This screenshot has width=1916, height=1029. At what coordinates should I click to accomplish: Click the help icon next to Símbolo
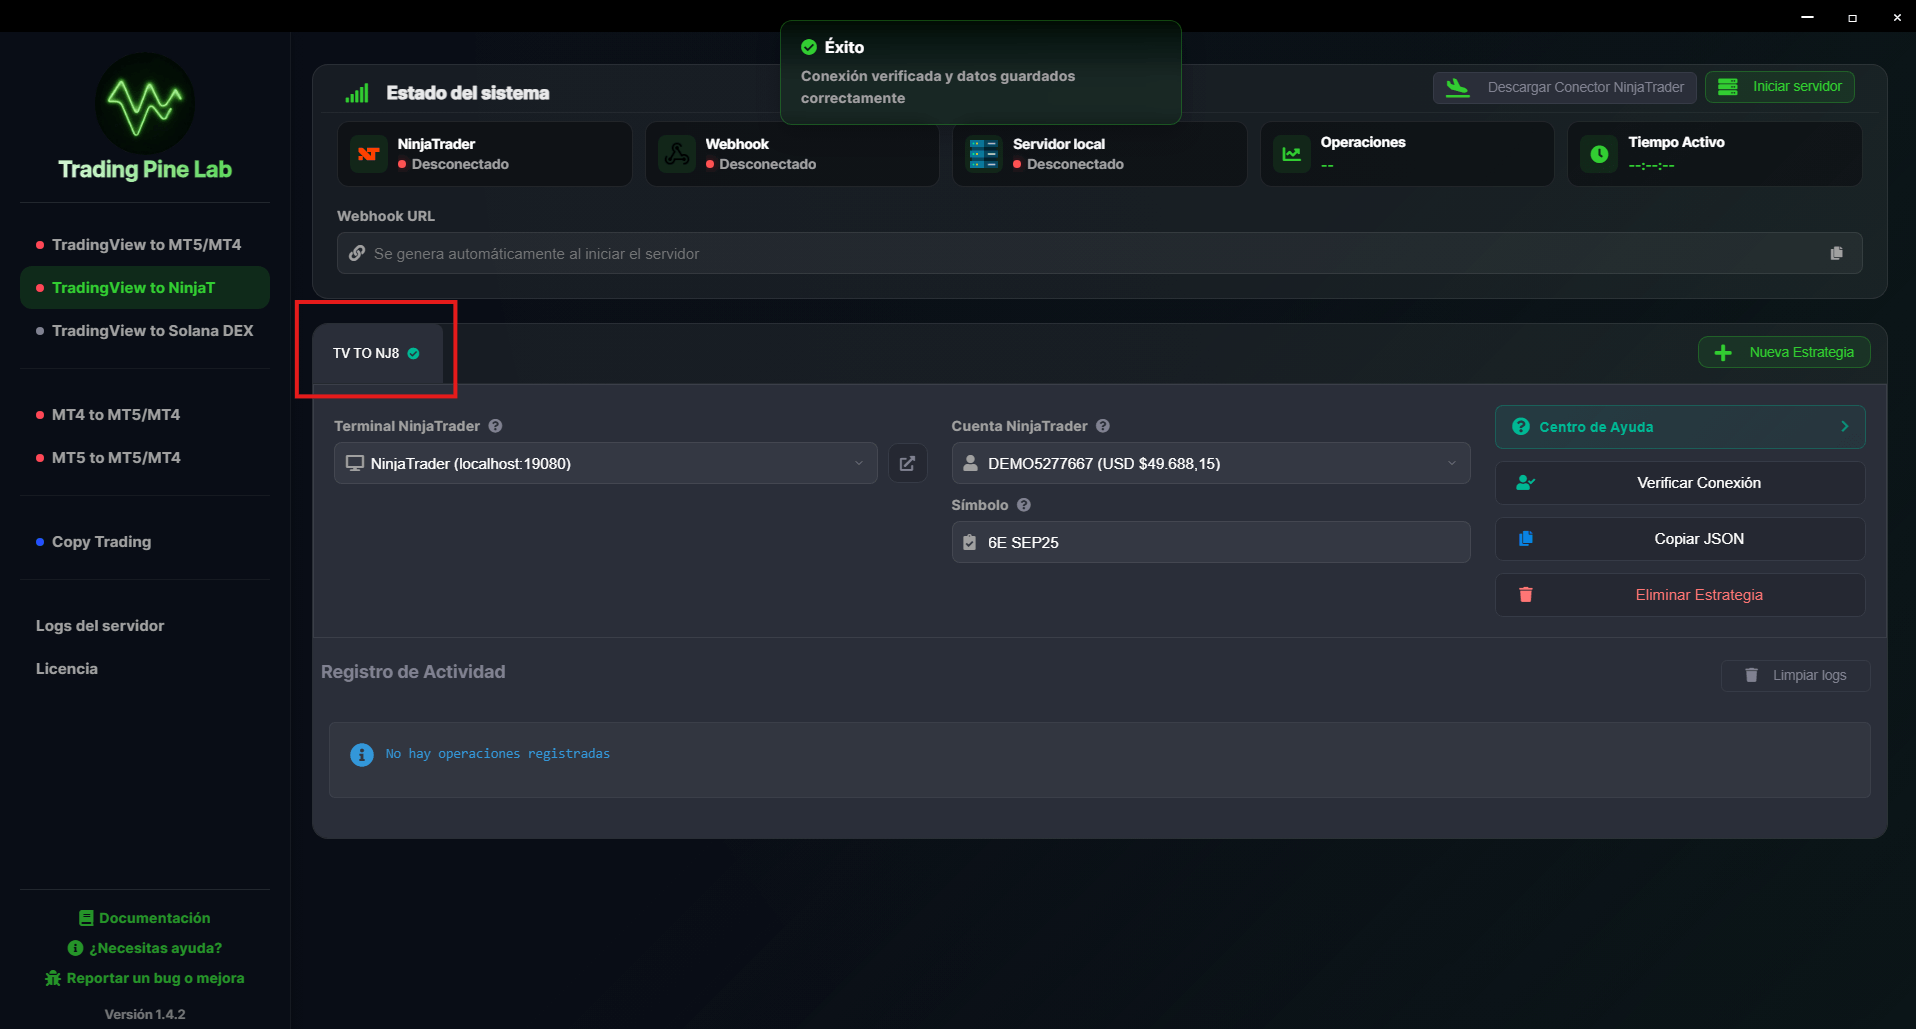click(x=1024, y=505)
